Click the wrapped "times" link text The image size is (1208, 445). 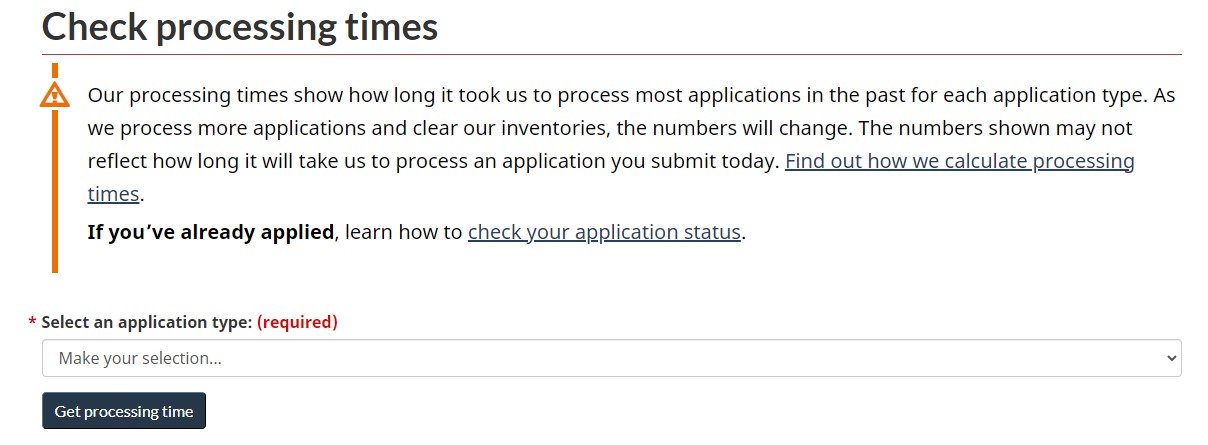(113, 193)
